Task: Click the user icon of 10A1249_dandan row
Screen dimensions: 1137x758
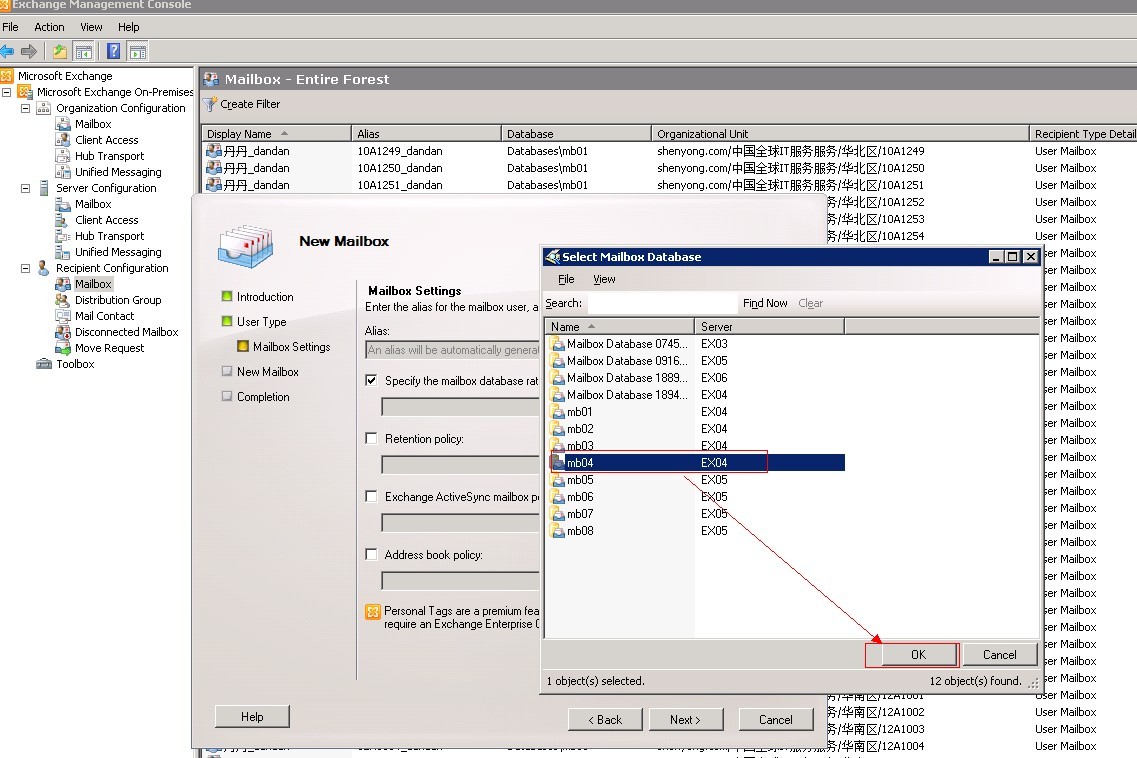Action: (213, 151)
